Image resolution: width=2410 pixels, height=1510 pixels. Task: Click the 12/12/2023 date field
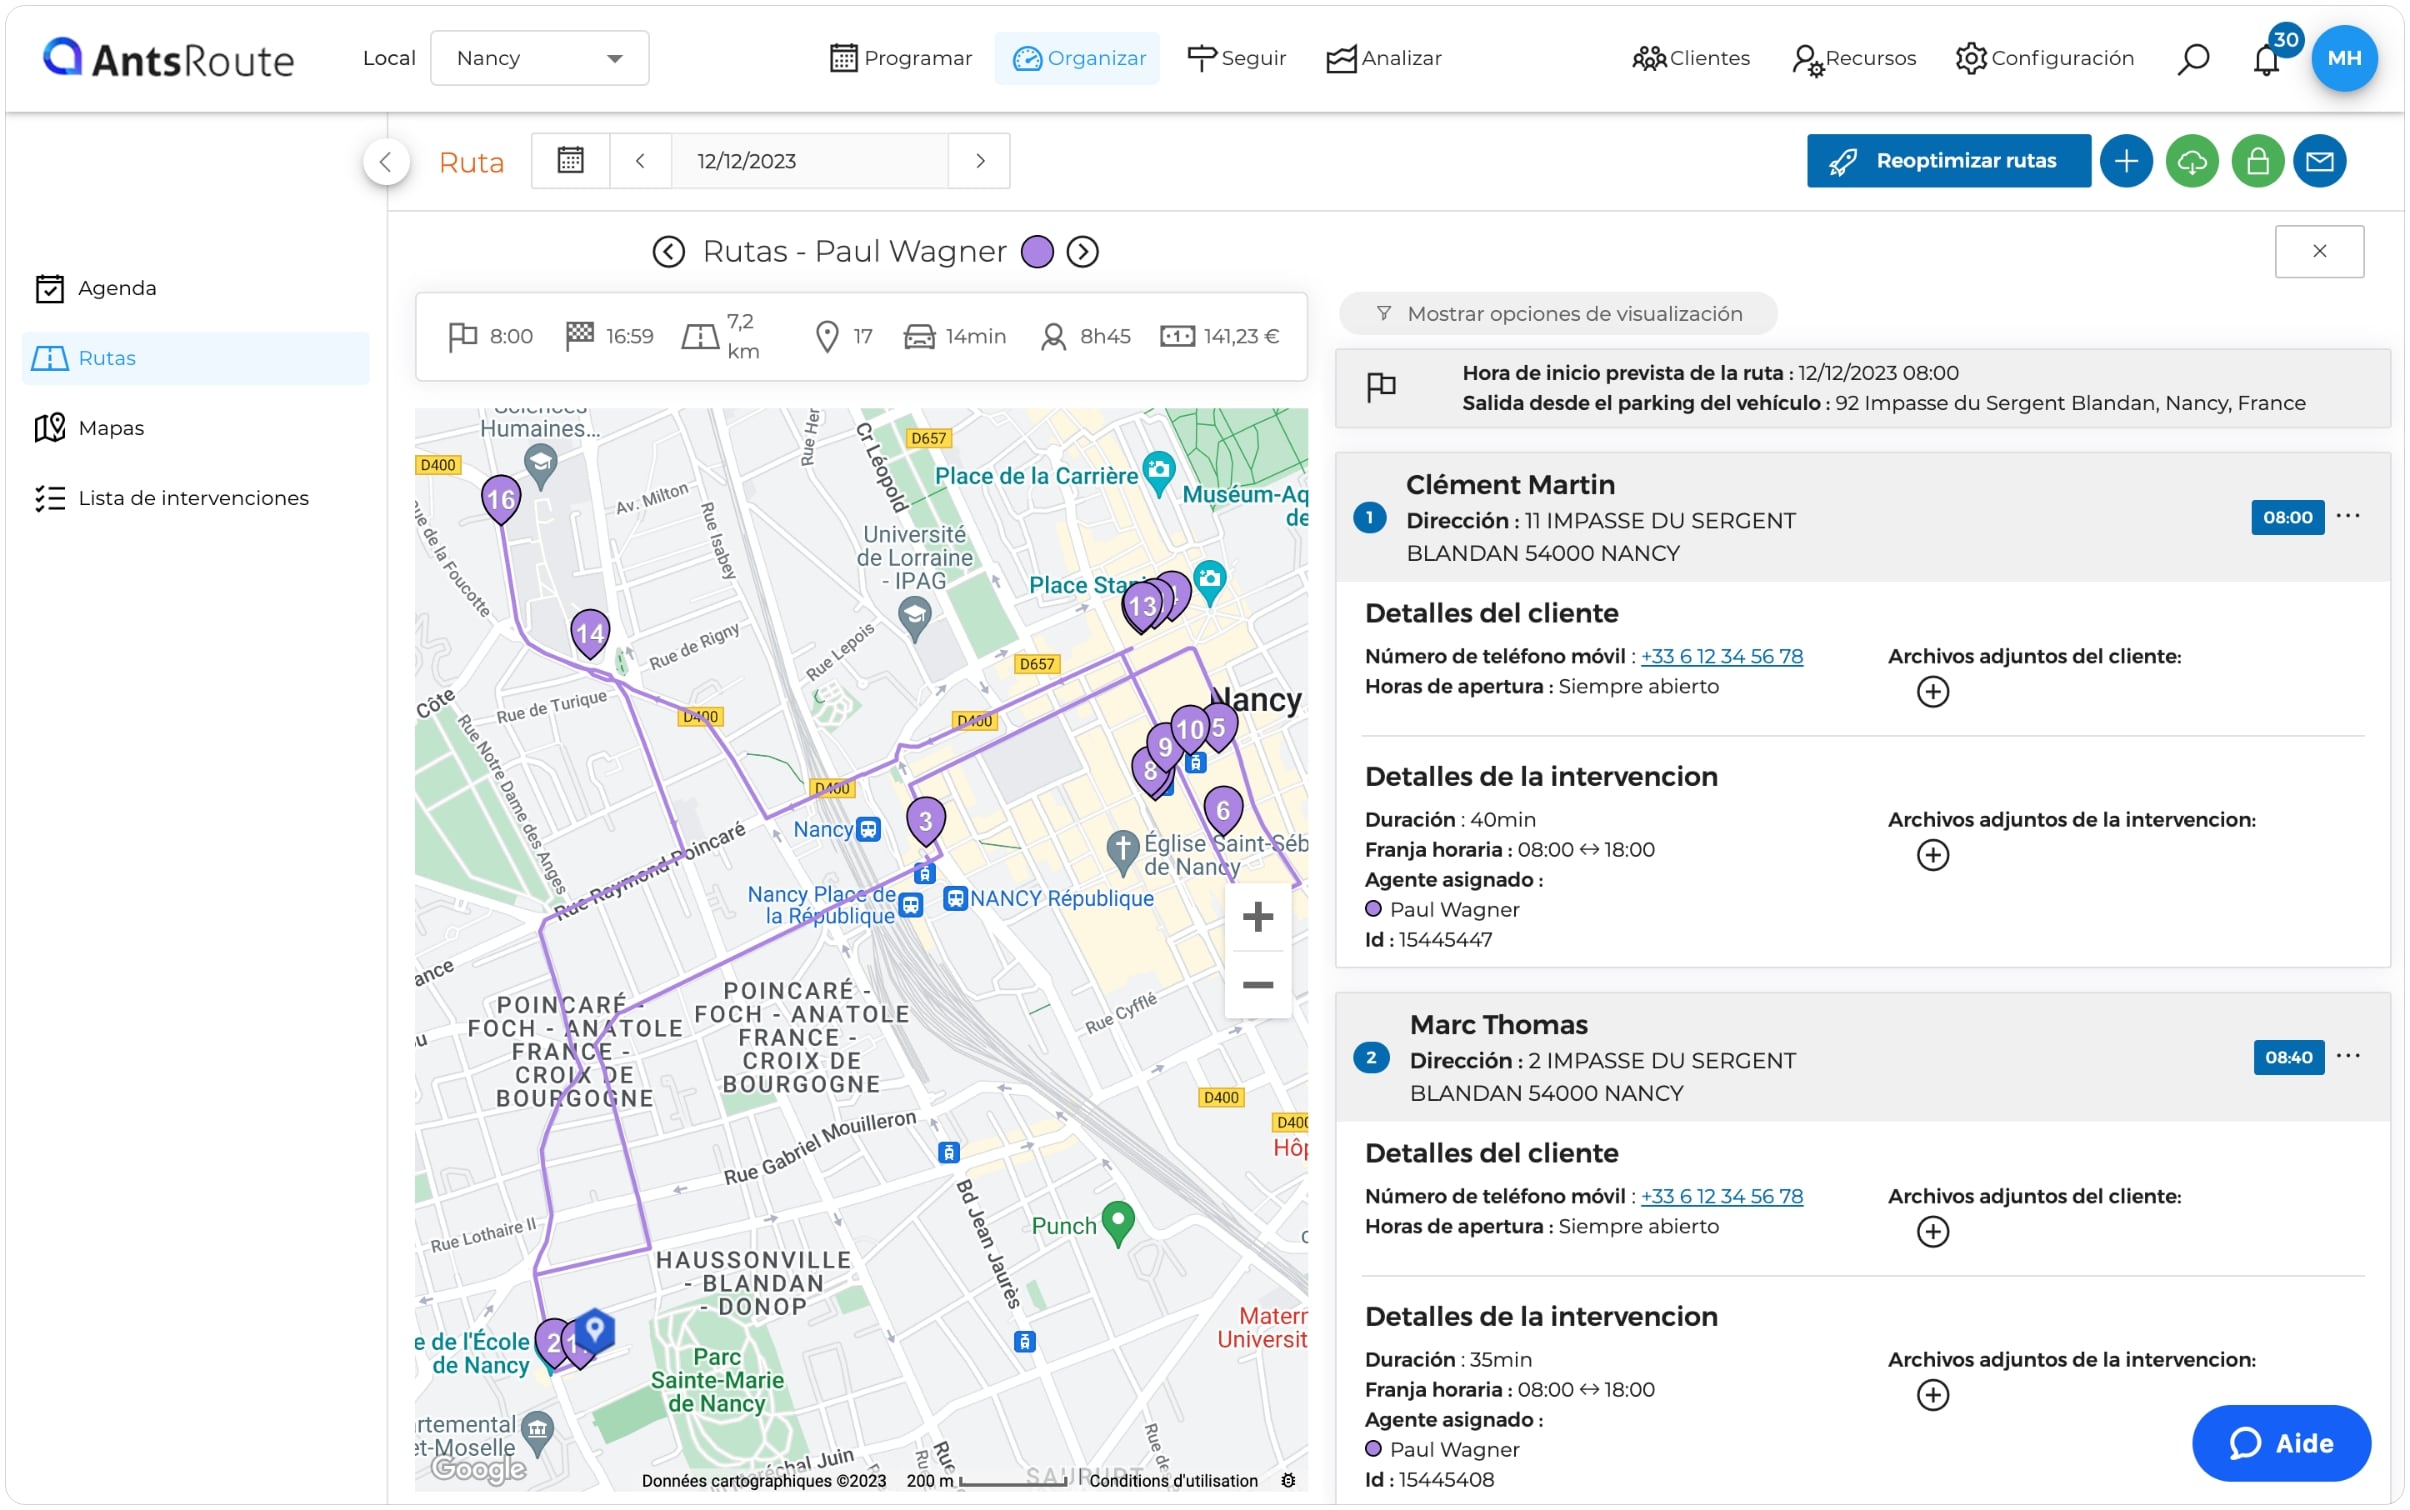pyautogui.click(x=809, y=160)
